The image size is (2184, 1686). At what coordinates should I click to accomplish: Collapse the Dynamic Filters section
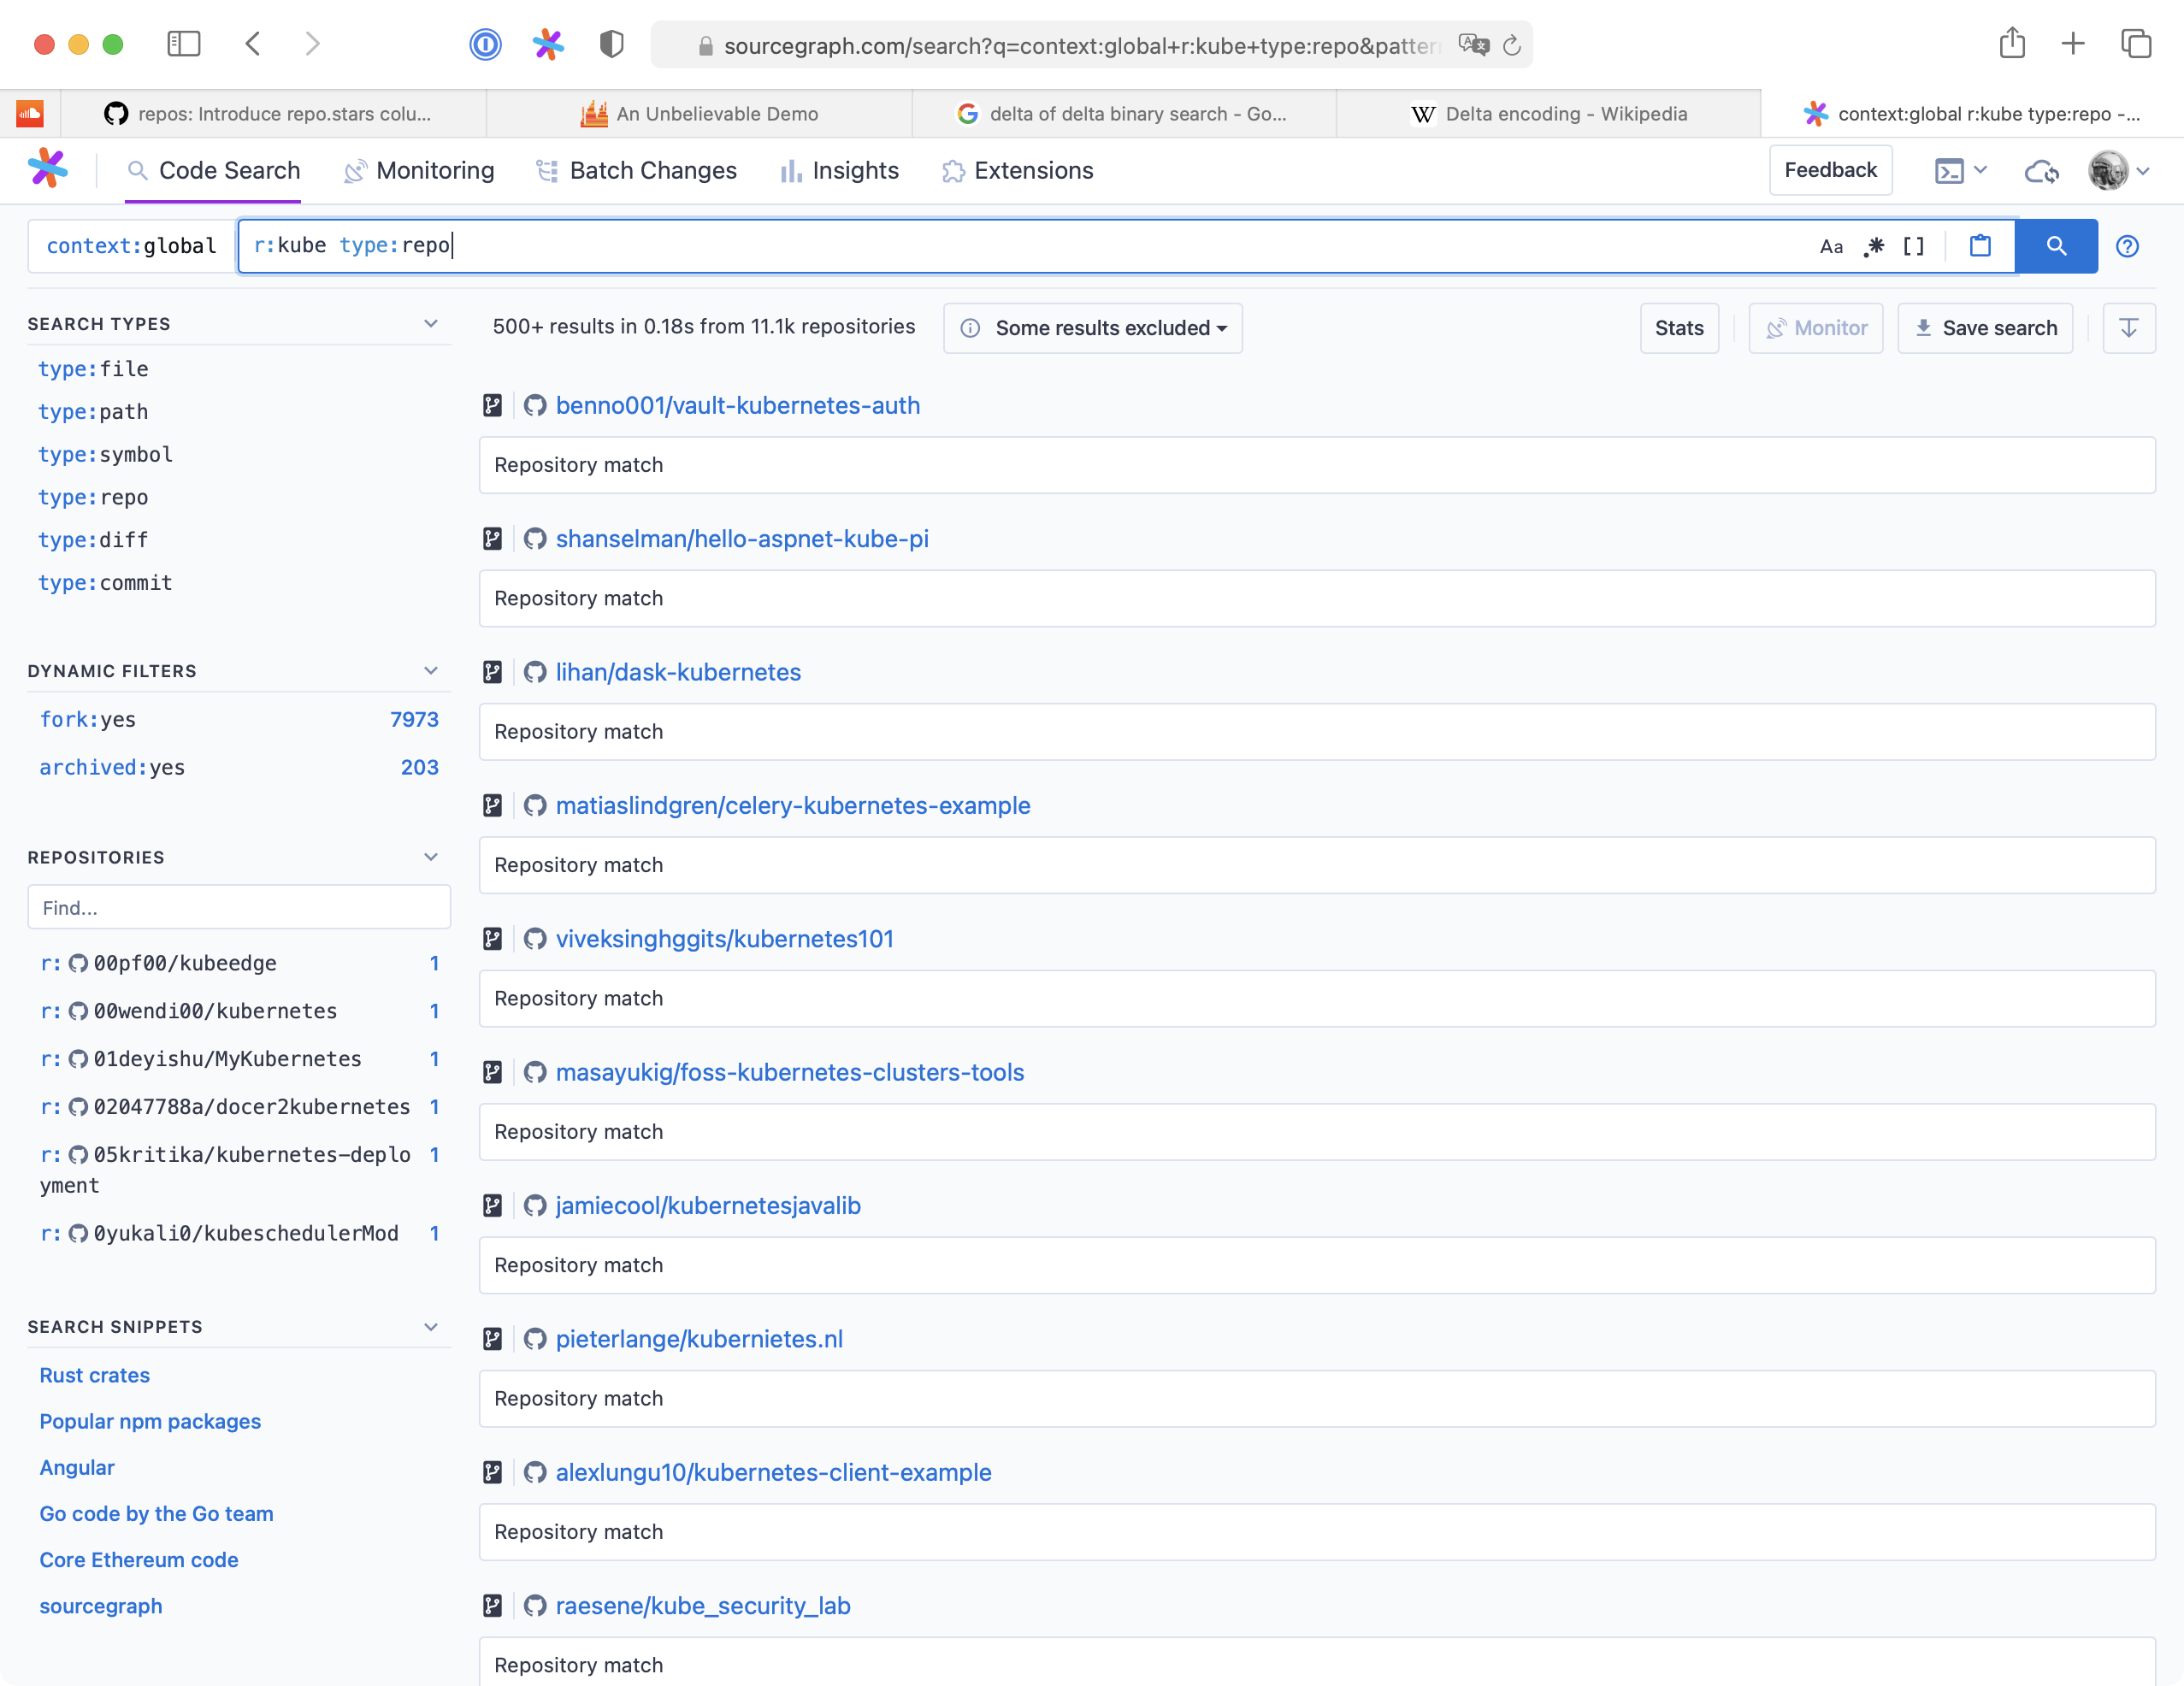coord(431,670)
